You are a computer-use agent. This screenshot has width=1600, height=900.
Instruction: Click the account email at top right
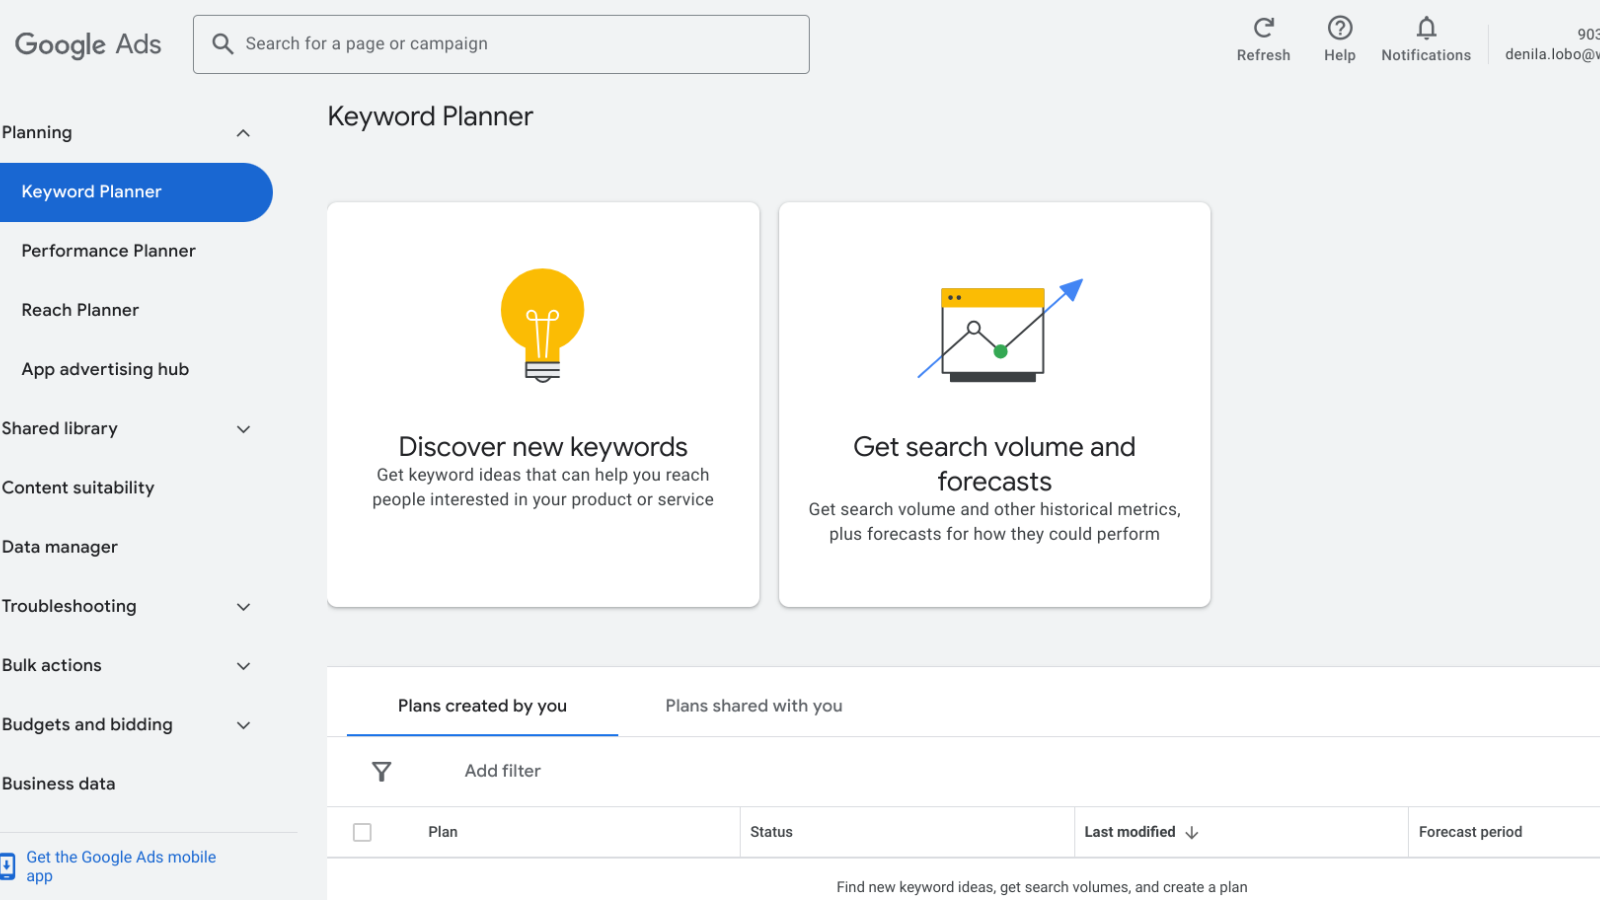pyautogui.click(x=1552, y=54)
